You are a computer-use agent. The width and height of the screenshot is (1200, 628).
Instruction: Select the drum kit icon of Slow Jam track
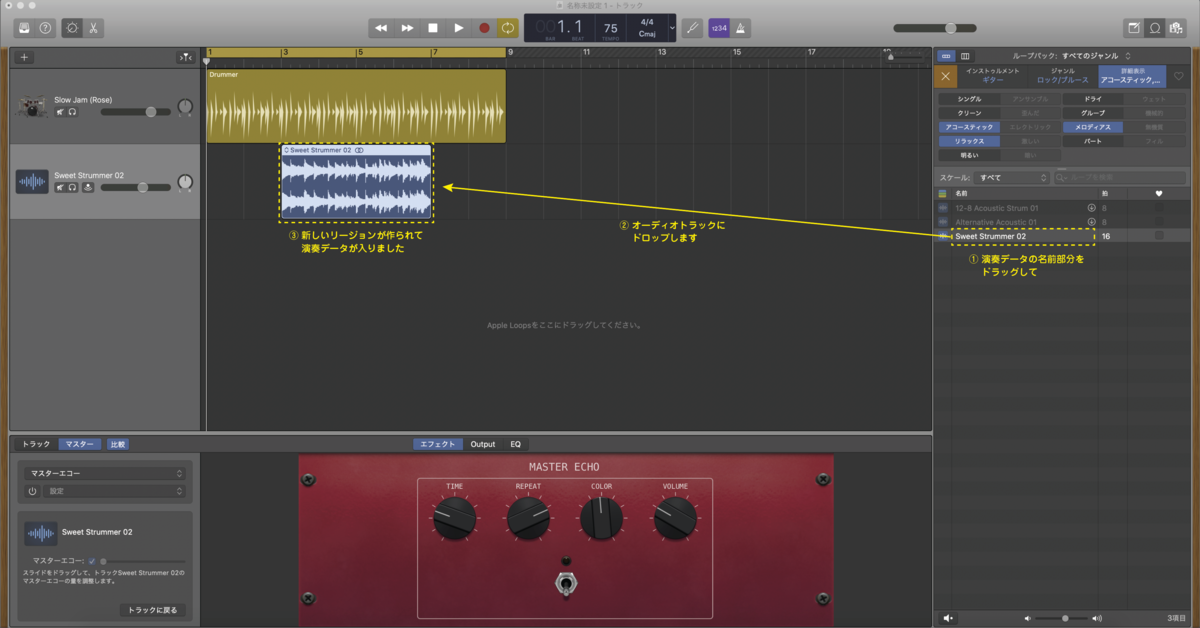click(32, 106)
